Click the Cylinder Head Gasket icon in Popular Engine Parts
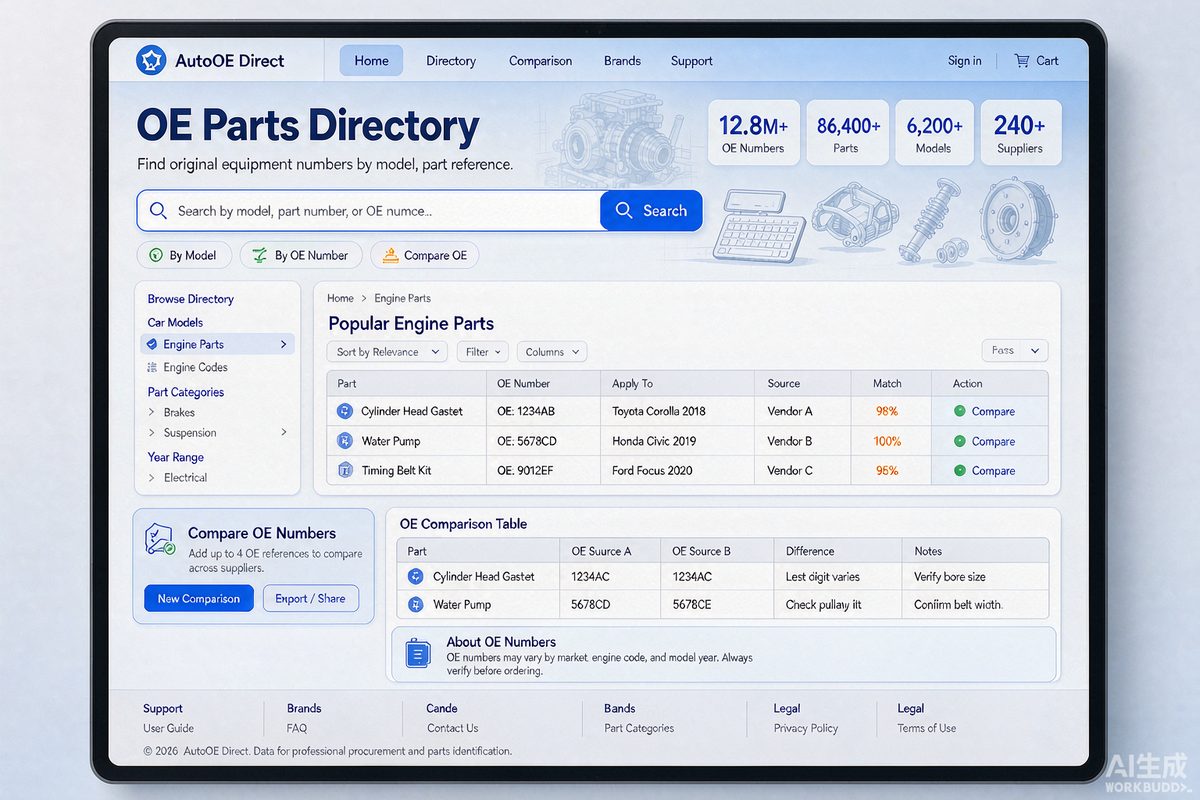Screen dimensions: 1200x800 point(345,411)
